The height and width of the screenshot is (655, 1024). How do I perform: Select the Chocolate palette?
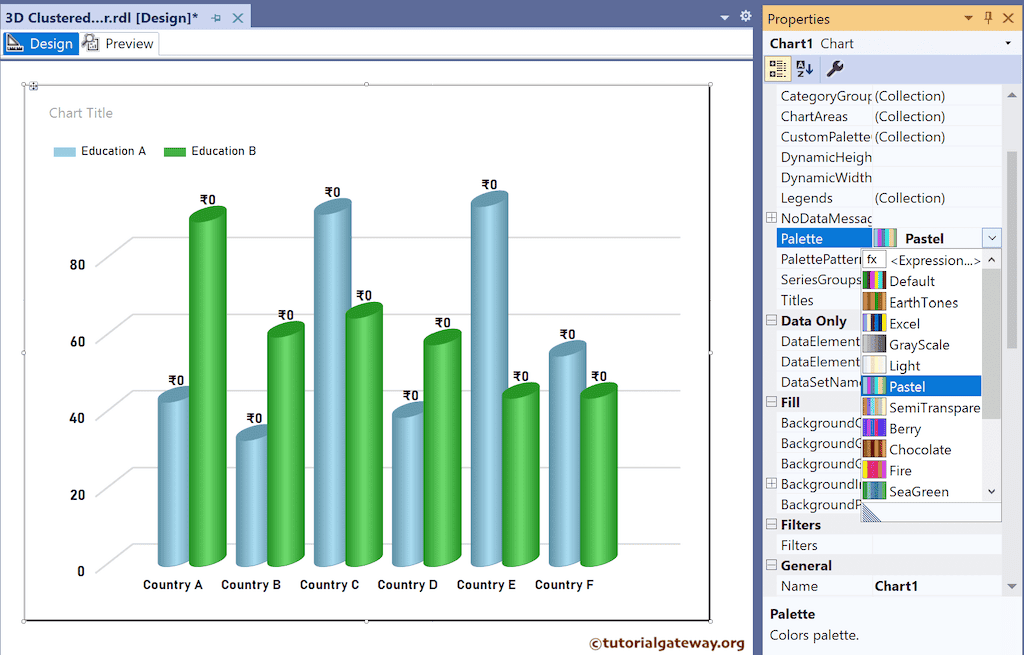tap(921, 449)
